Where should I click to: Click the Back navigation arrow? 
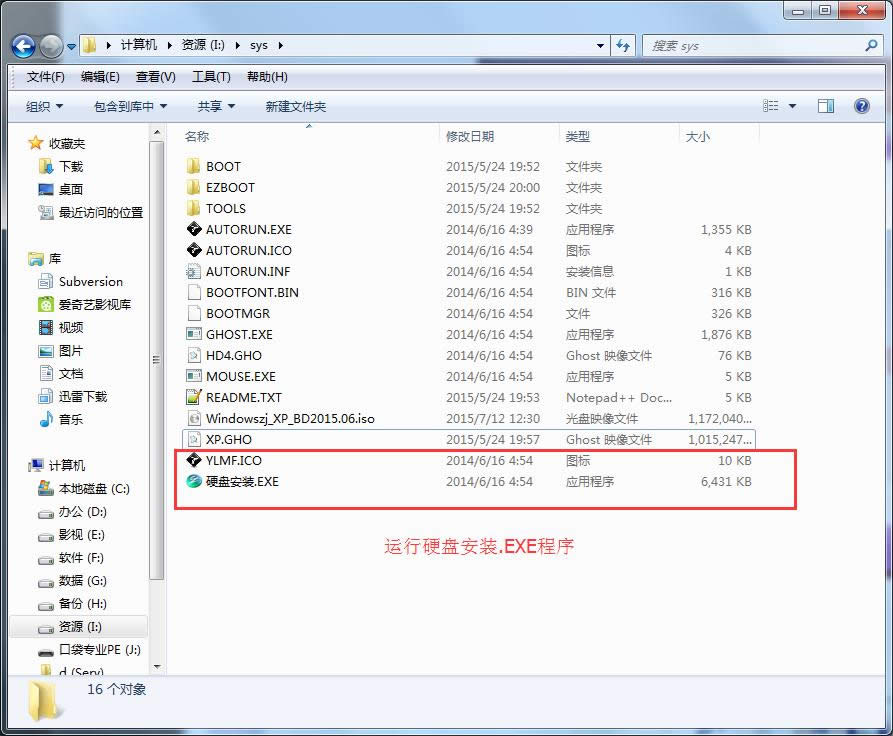(x=22, y=45)
